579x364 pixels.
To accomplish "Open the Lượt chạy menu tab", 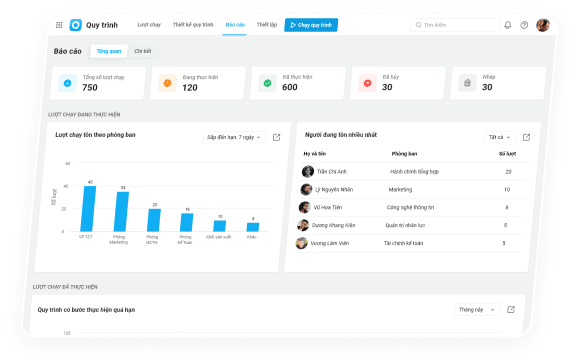I will (x=149, y=25).
